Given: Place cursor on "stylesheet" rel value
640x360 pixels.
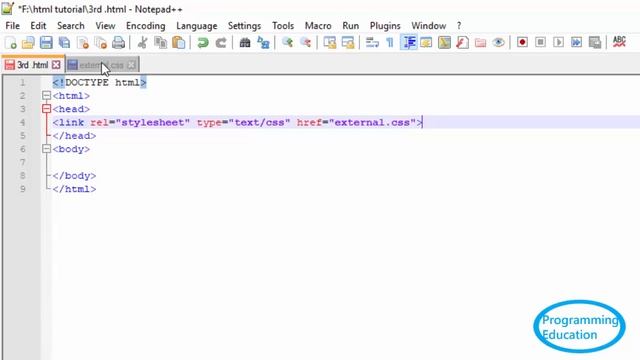Looking at the screenshot, I should pyautogui.click(x=153, y=122).
